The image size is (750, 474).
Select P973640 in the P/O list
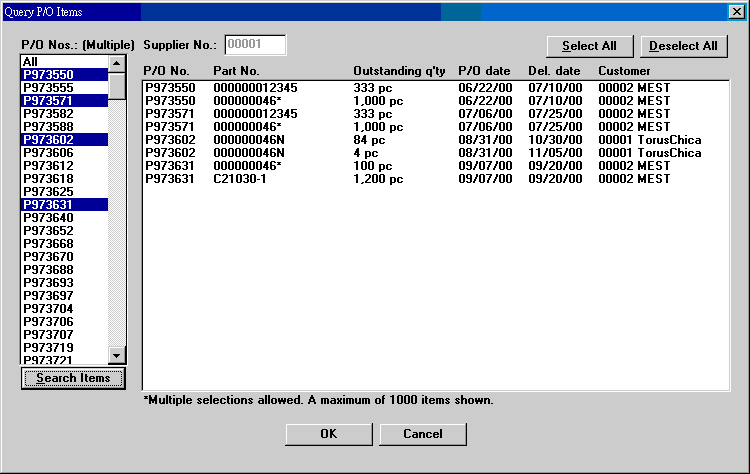pos(64,218)
